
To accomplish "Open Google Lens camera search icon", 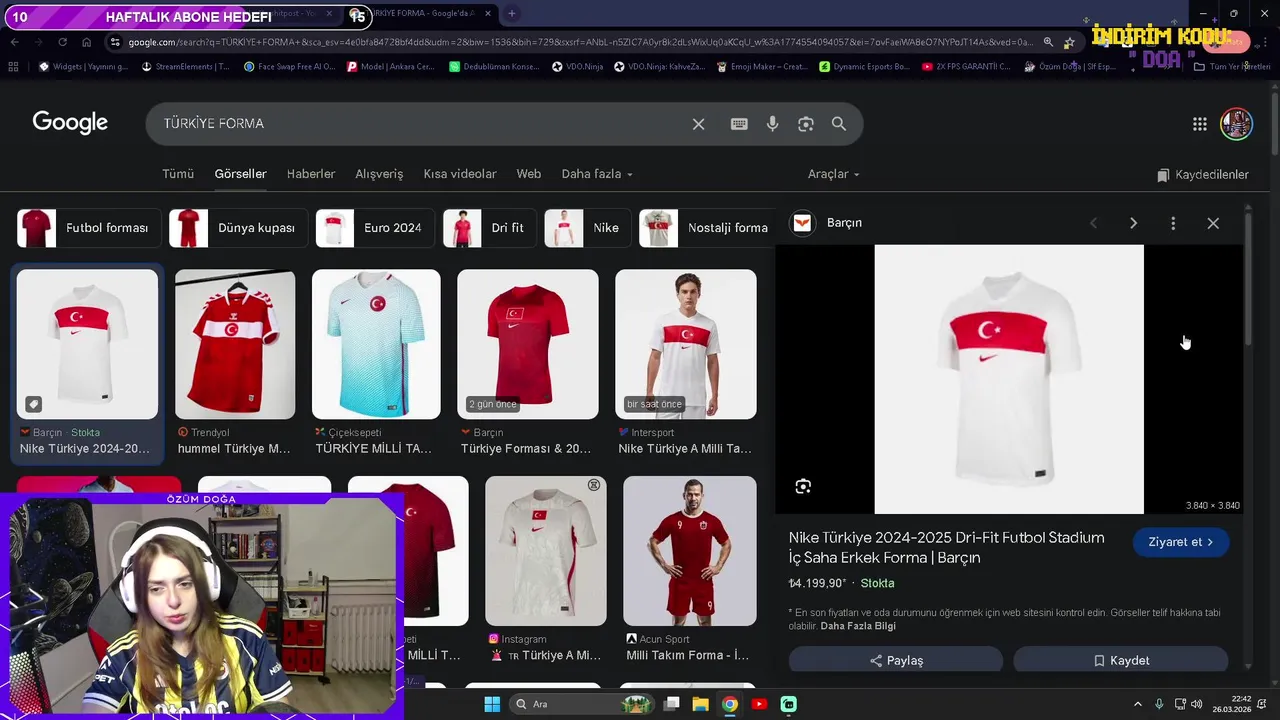I will coord(806,124).
